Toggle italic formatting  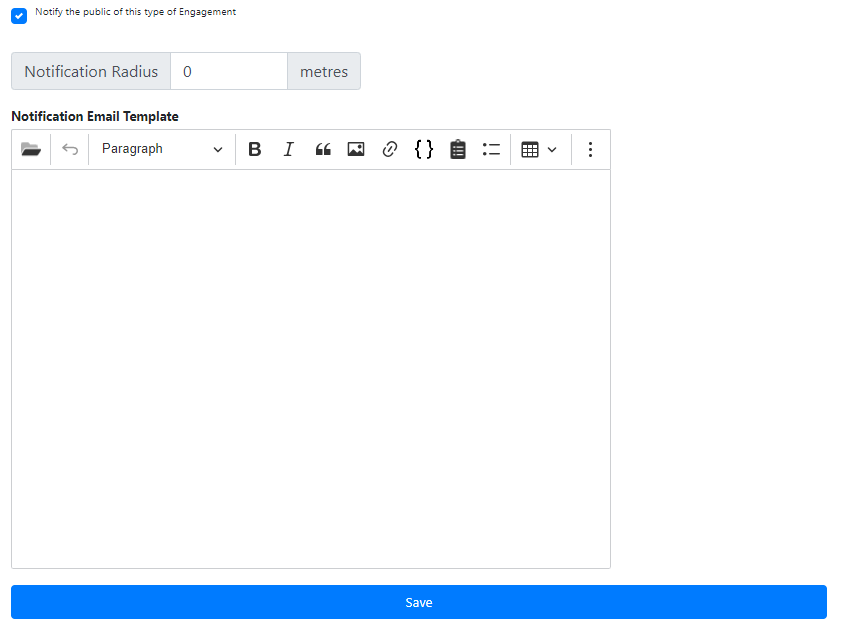coord(289,149)
